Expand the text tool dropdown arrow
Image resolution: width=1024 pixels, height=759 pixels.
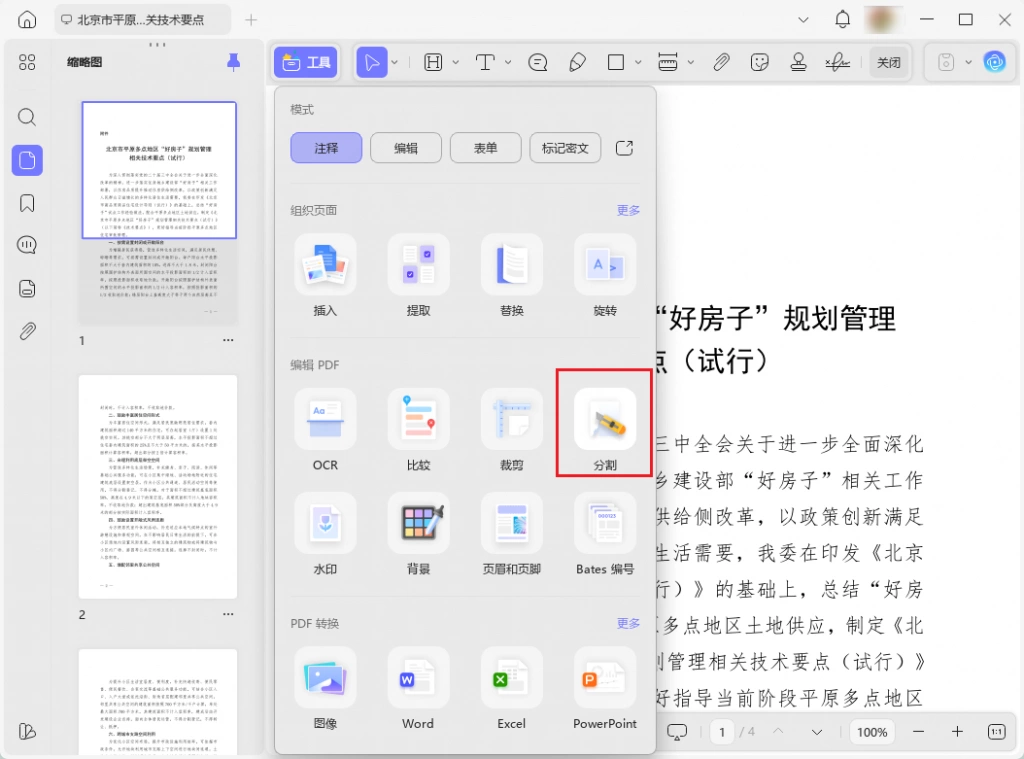508,63
